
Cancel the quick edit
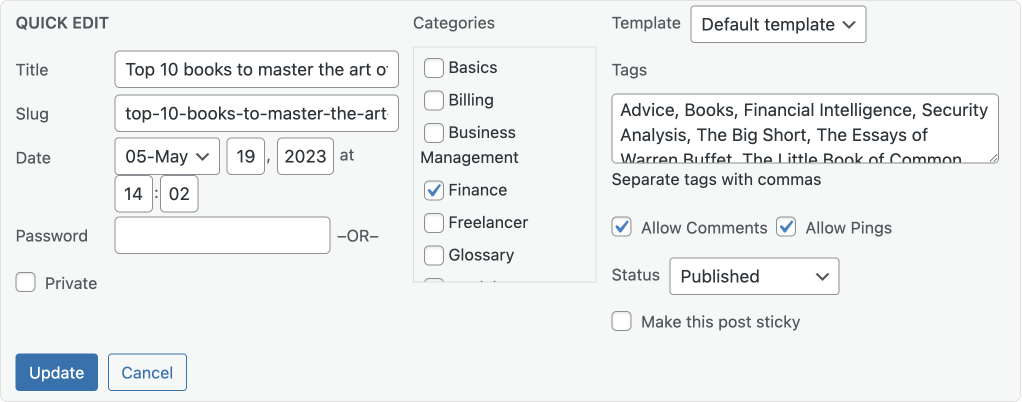pos(147,373)
